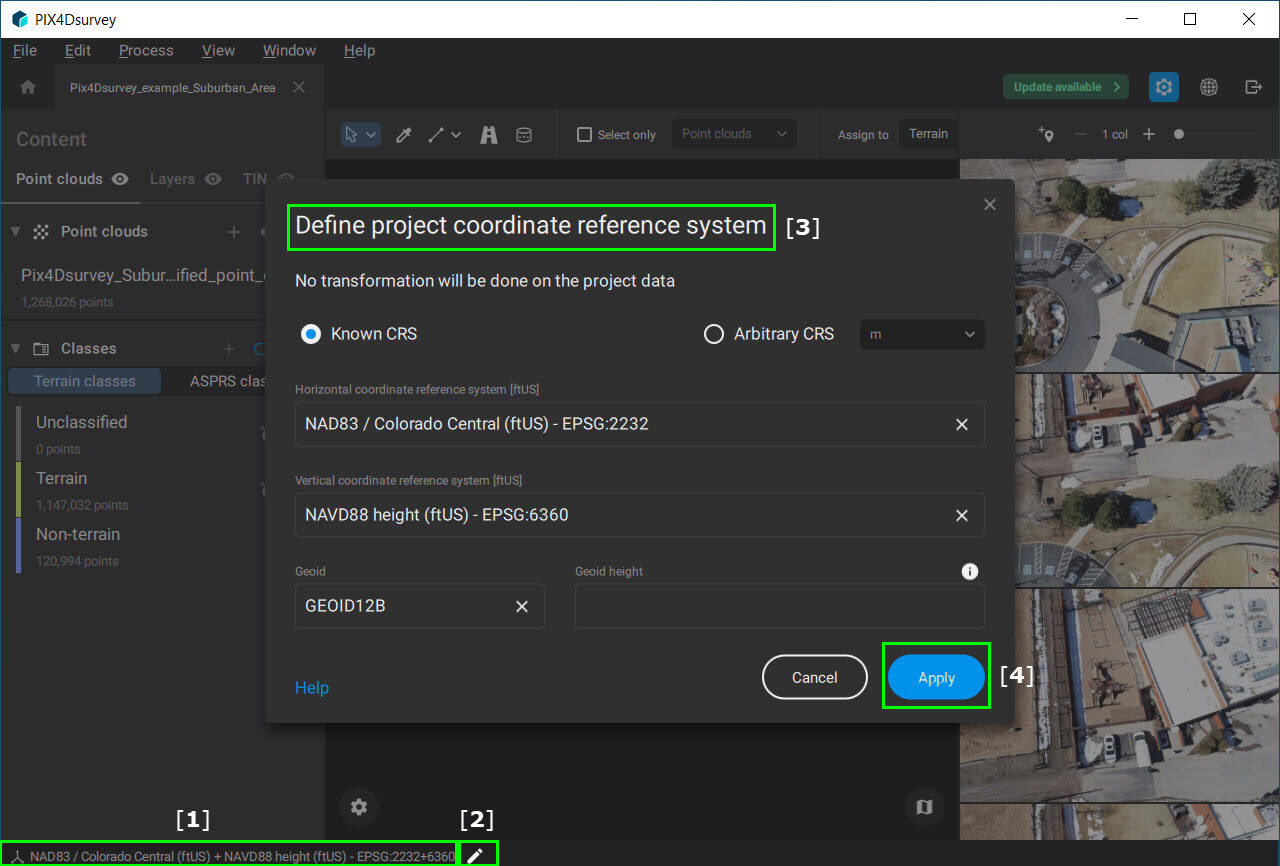Collapse the Point clouds section triangle
This screenshot has width=1280, height=866.
[15, 231]
